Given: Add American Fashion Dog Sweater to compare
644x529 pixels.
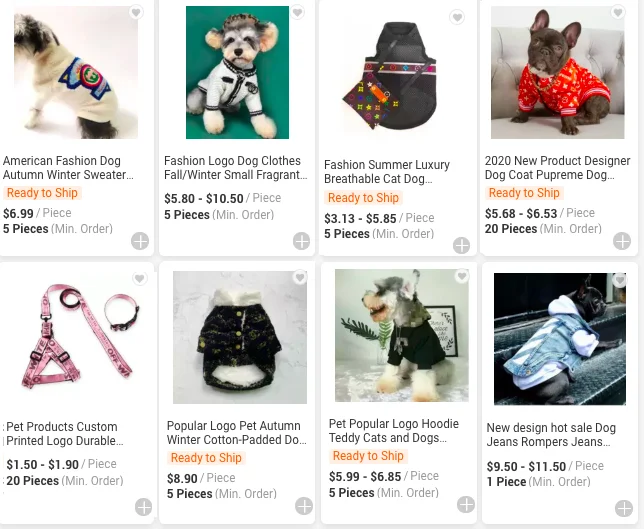Looking at the screenshot, I should 140,241.
